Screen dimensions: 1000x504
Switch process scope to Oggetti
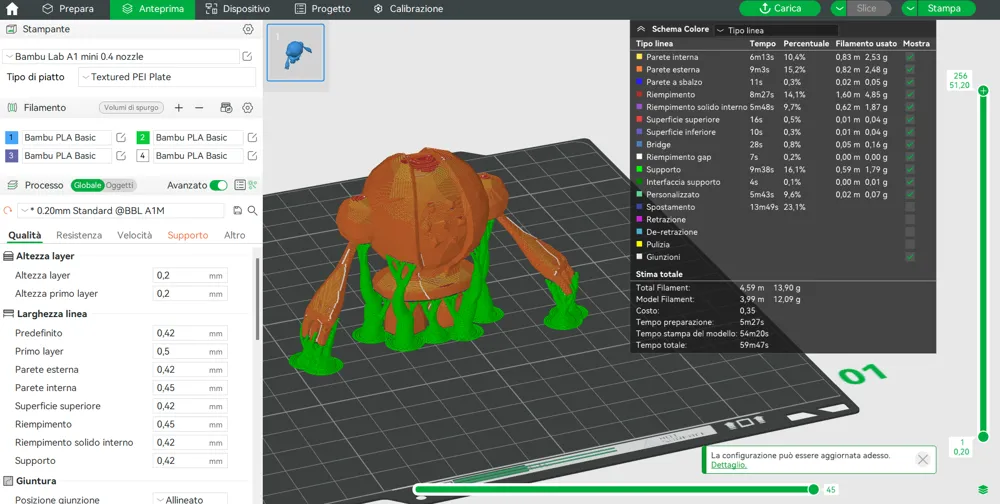click(120, 185)
